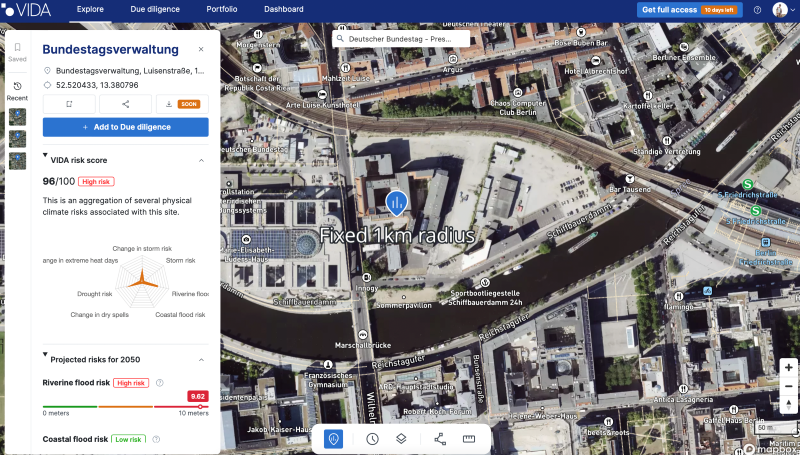Screen dimensions: 800x455
Task: Click Get full access button
Action: point(689,10)
